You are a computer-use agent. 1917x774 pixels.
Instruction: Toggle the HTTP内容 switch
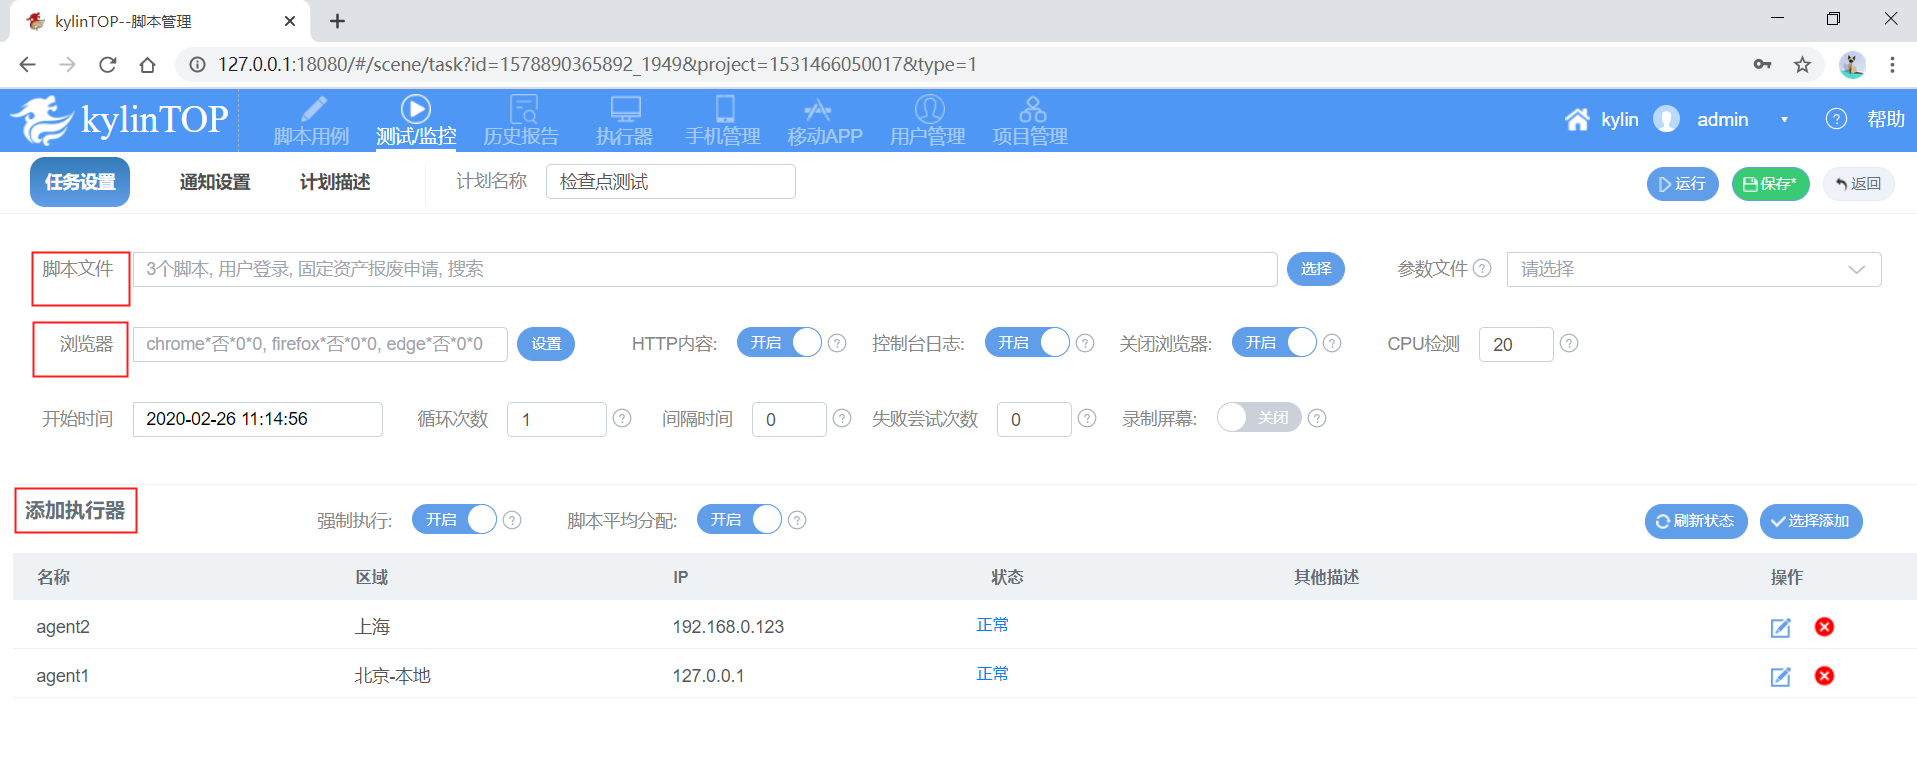(x=778, y=343)
